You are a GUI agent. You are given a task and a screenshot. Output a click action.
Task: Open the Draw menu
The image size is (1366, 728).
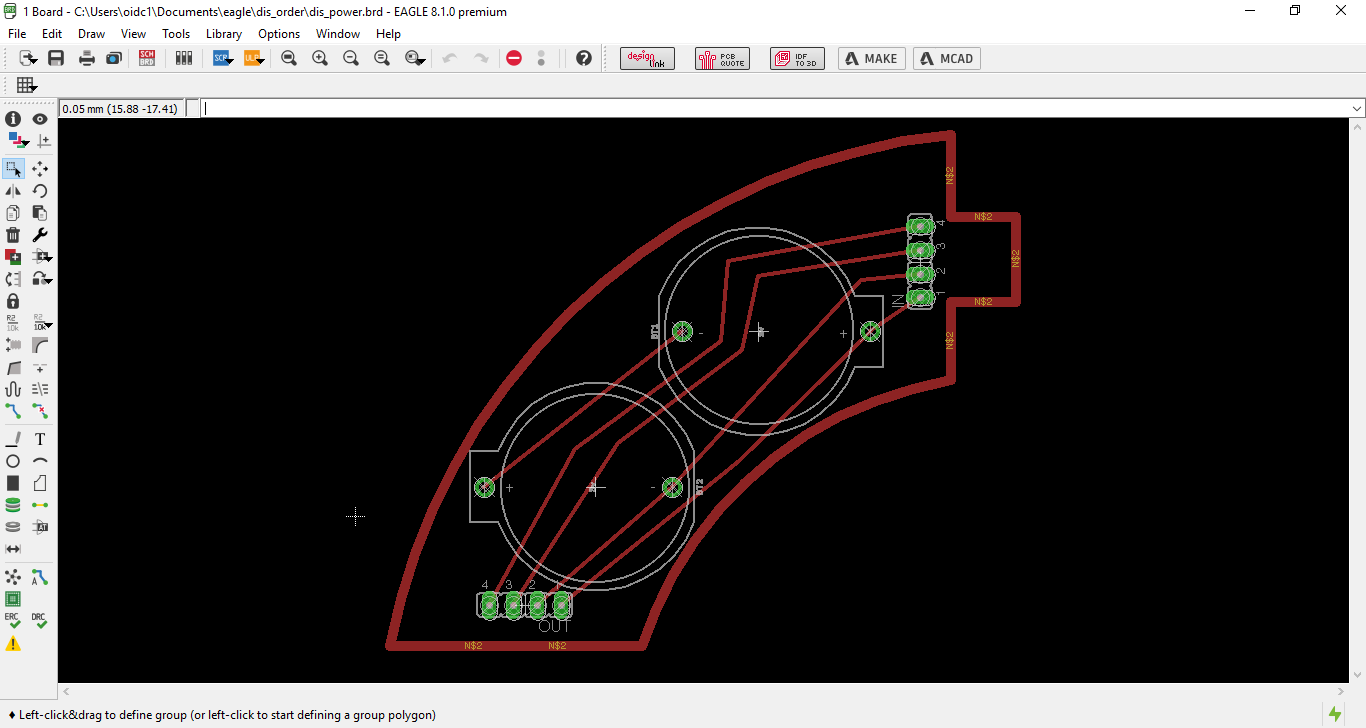point(91,33)
